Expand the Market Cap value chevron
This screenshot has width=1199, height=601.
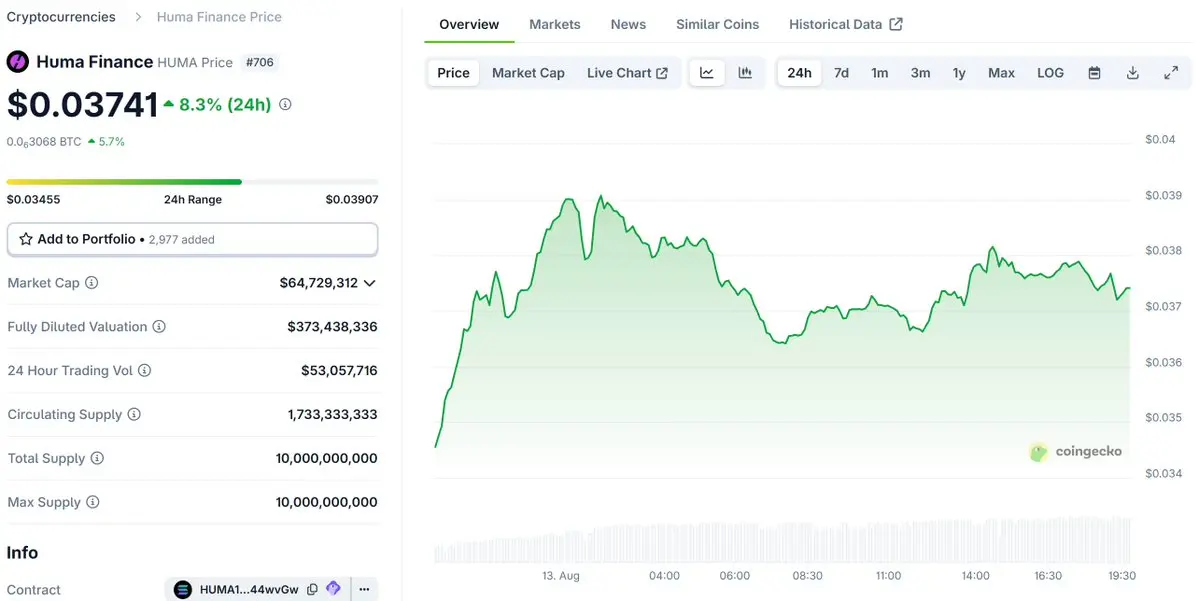[370, 283]
